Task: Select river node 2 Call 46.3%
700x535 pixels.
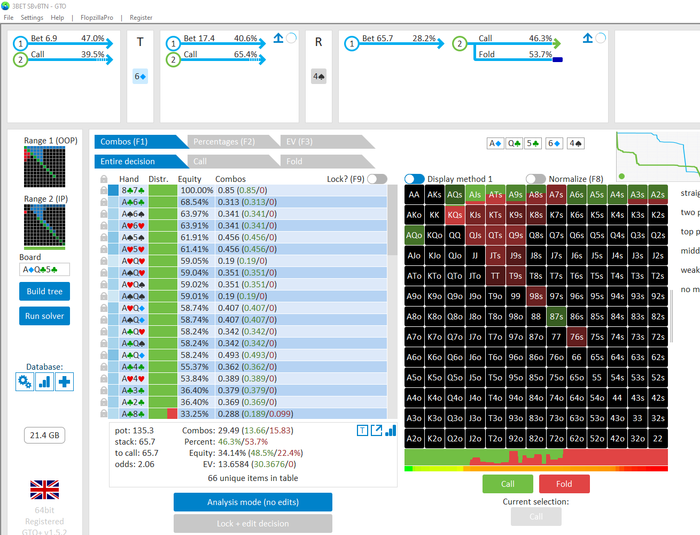Action: click(x=507, y=41)
